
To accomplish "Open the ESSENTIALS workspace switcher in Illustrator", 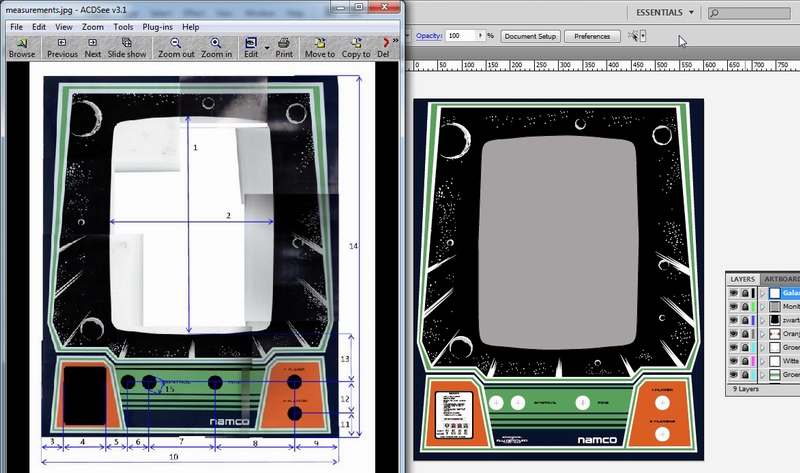I will [665, 12].
